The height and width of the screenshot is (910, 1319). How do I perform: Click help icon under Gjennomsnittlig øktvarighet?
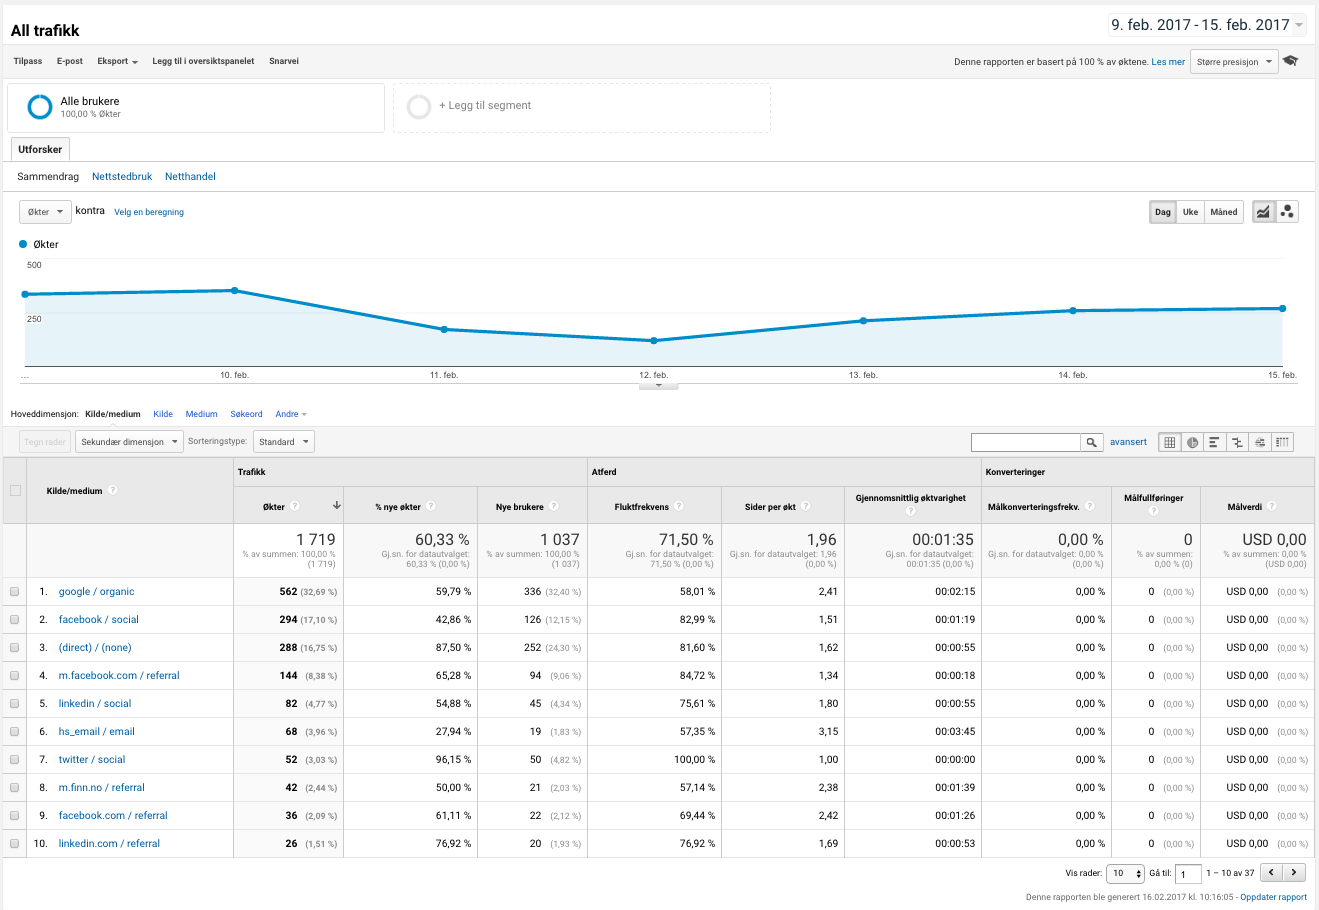[911, 511]
